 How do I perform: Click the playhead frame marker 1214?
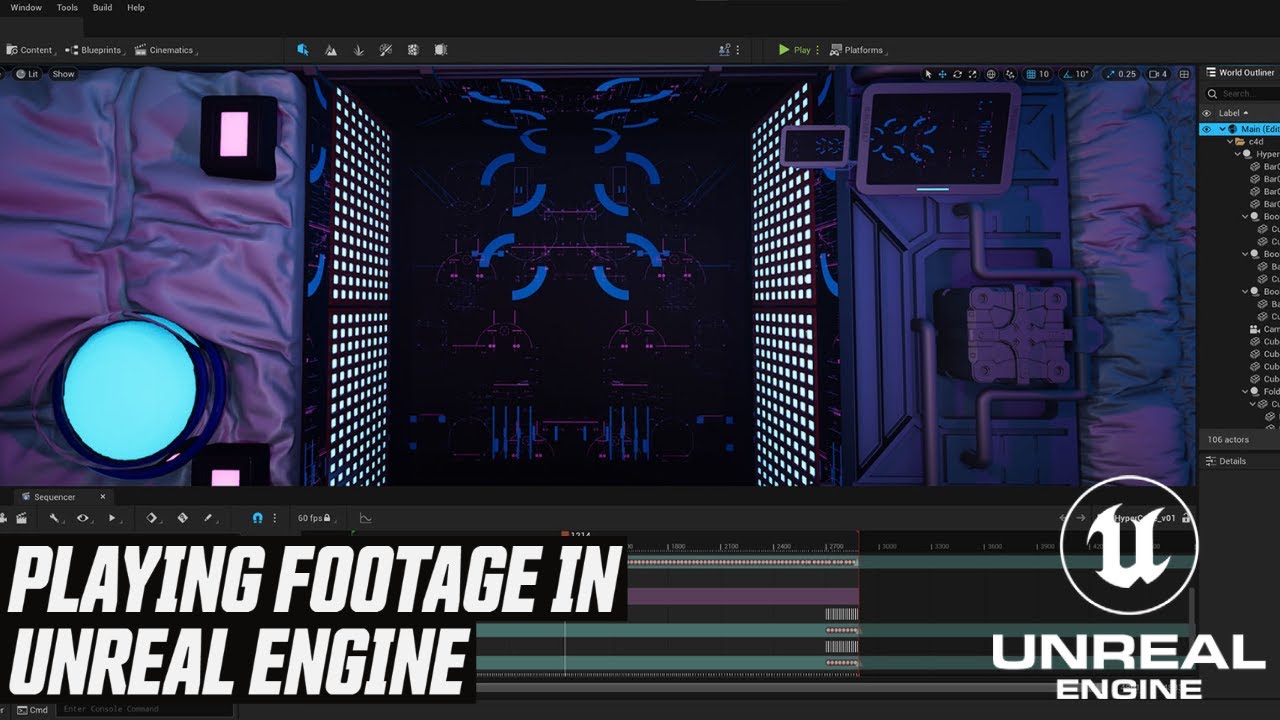pyautogui.click(x=577, y=536)
